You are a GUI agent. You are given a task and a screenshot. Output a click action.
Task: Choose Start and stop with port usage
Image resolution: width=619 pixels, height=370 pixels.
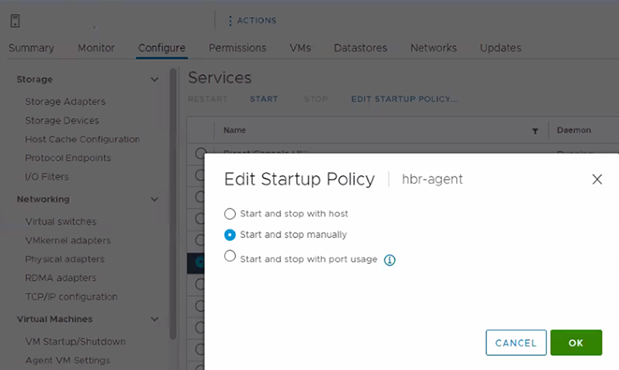click(230, 256)
